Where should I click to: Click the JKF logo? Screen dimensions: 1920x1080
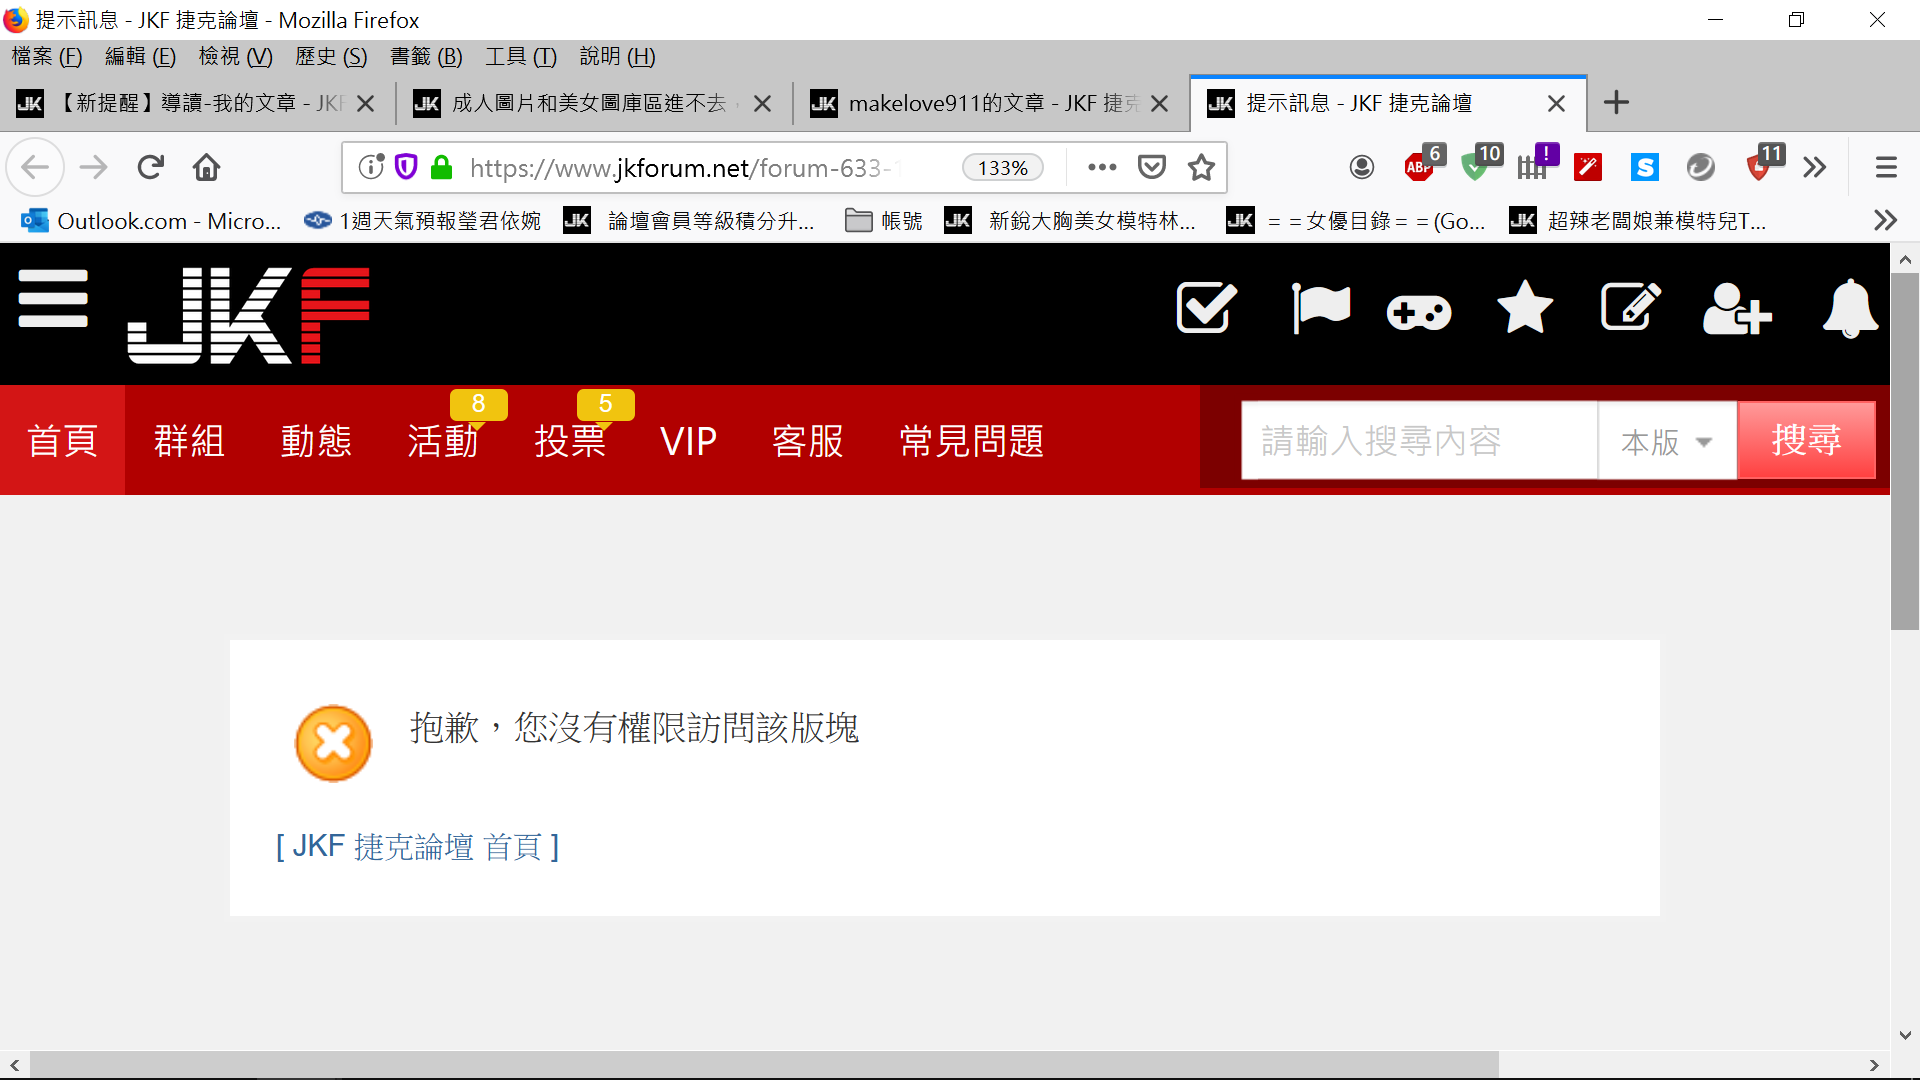click(x=248, y=314)
